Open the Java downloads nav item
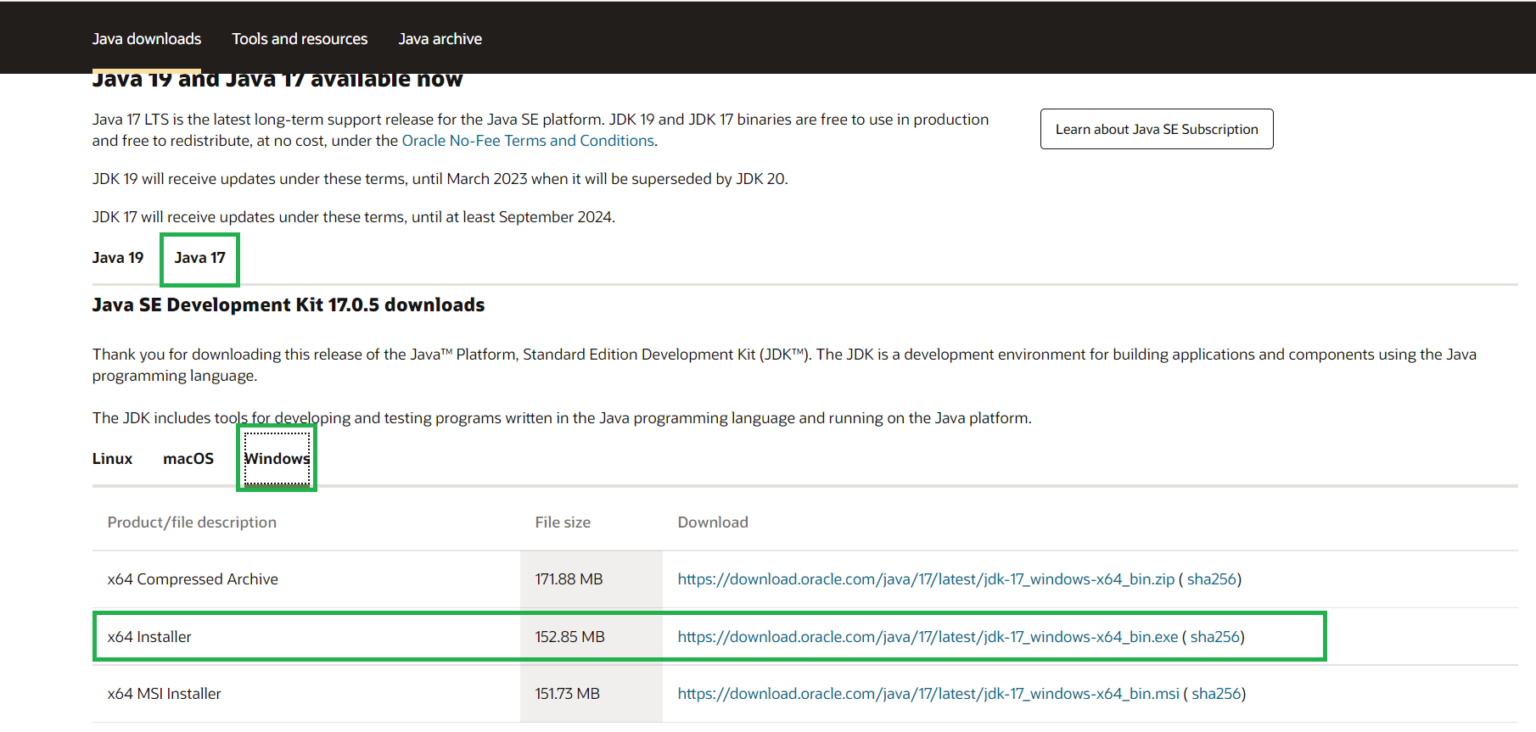Viewport: 1536px width, 732px height. 146,39
